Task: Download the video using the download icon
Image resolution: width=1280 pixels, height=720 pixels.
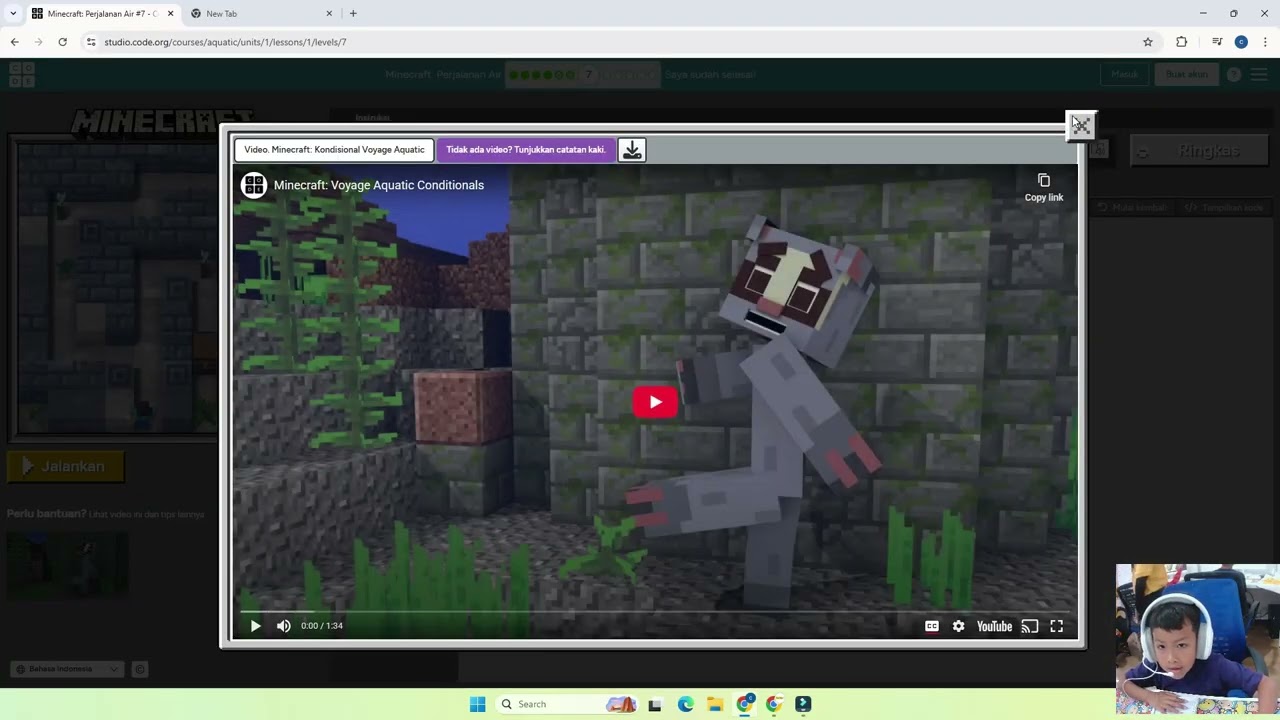Action: [632, 150]
